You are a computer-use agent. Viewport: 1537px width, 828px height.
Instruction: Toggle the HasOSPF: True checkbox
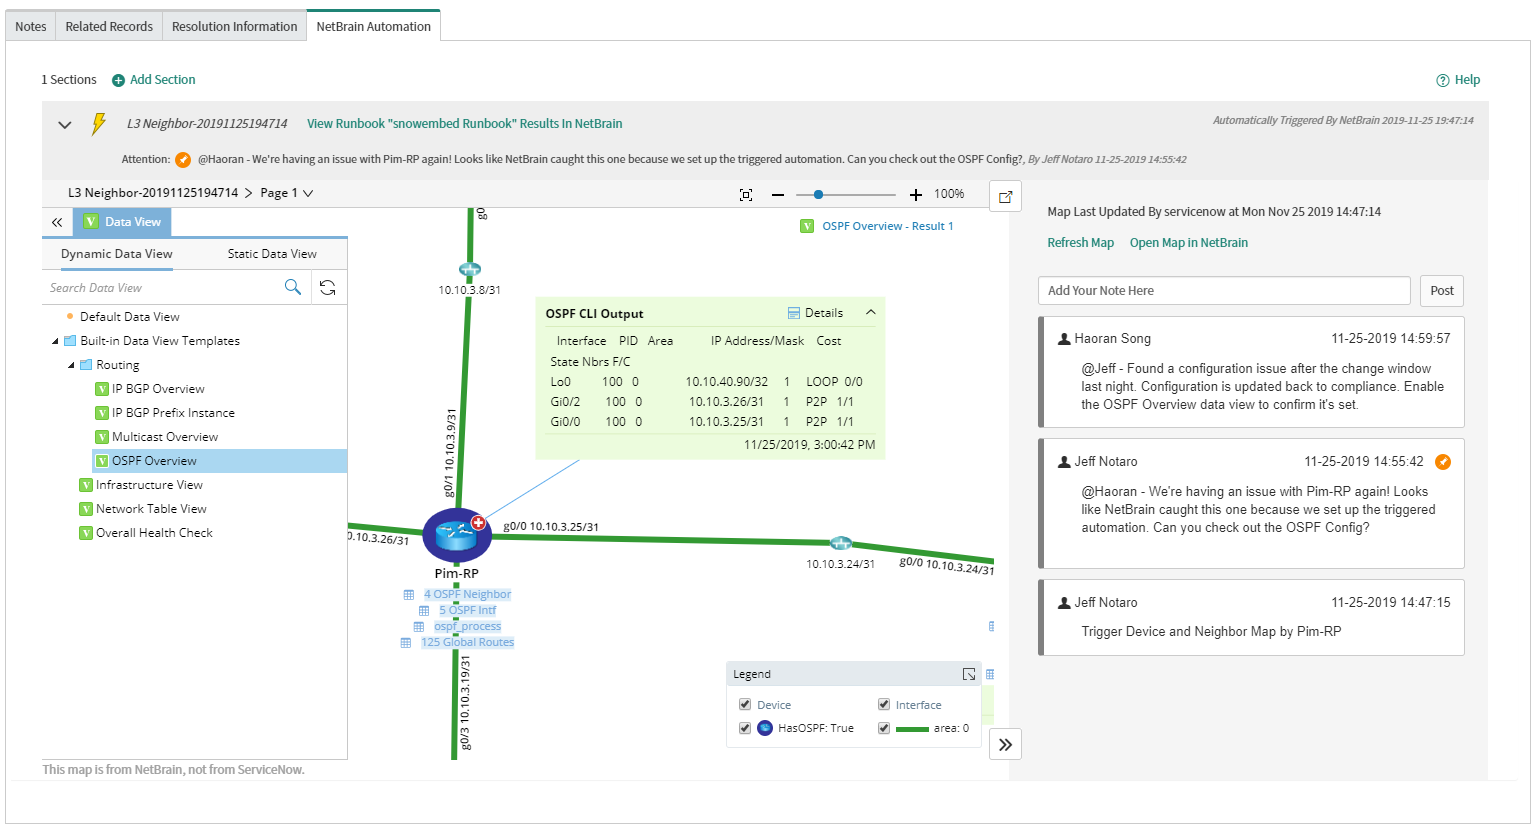[745, 728]
